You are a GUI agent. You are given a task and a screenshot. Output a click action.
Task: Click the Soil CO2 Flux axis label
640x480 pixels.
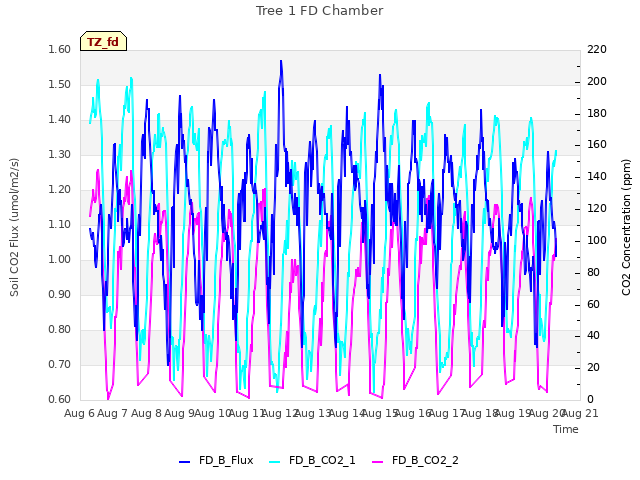pyautogui.click(x=14, y=227)
